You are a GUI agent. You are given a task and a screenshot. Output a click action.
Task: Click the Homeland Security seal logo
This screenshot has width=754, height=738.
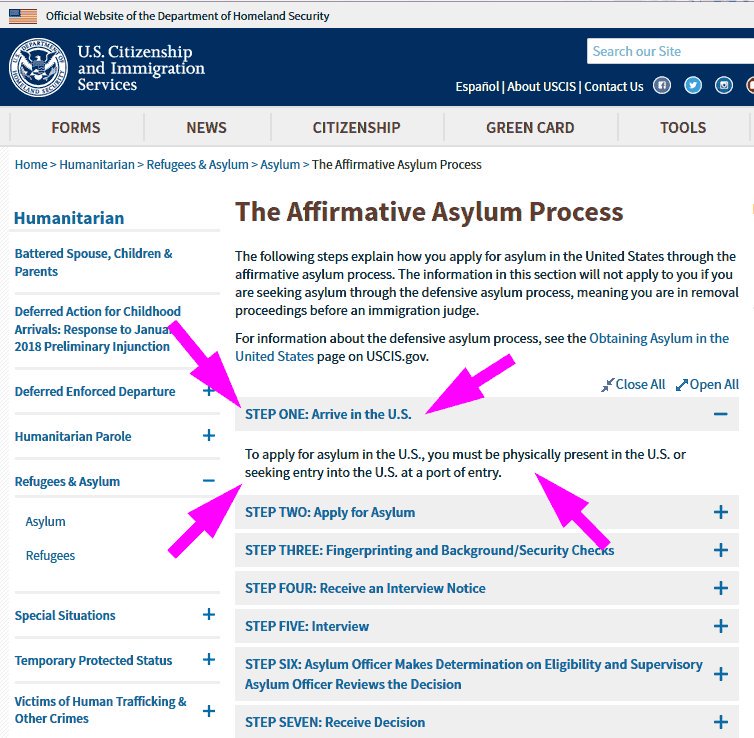pos(38,67)
